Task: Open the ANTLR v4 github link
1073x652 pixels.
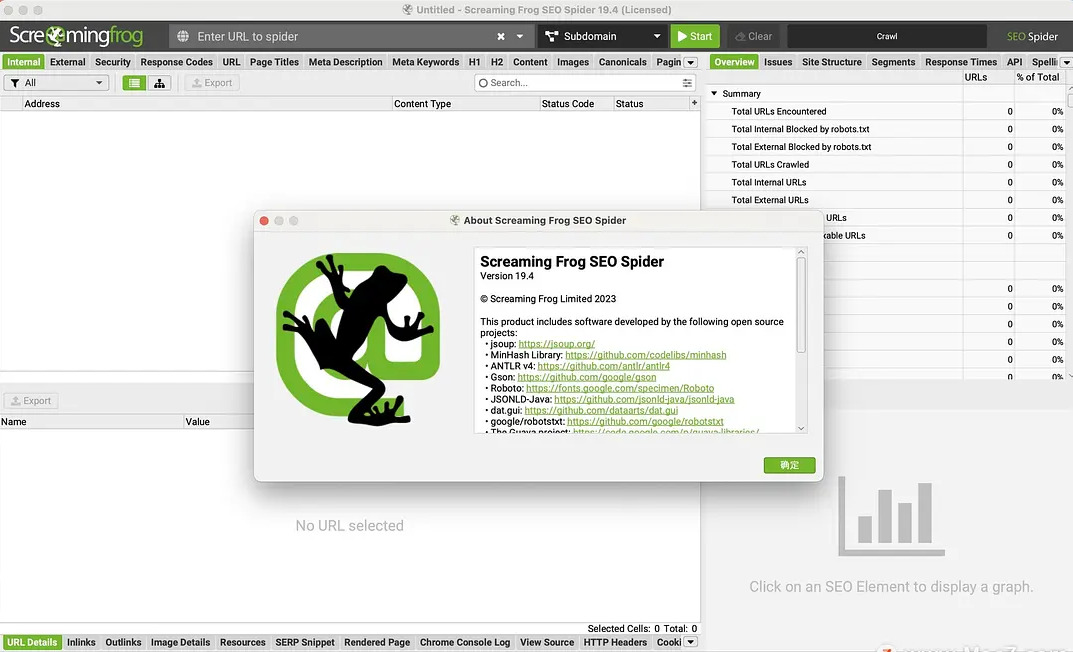Action: [x=604, y=366]
